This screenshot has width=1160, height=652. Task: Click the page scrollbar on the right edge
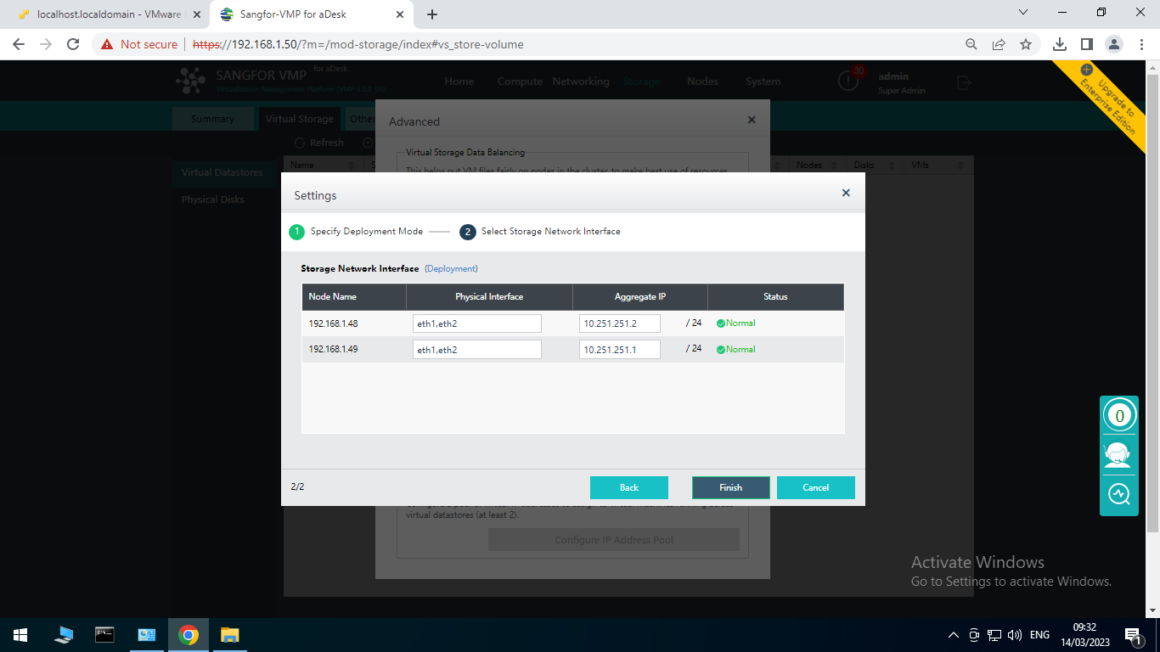1152,300
